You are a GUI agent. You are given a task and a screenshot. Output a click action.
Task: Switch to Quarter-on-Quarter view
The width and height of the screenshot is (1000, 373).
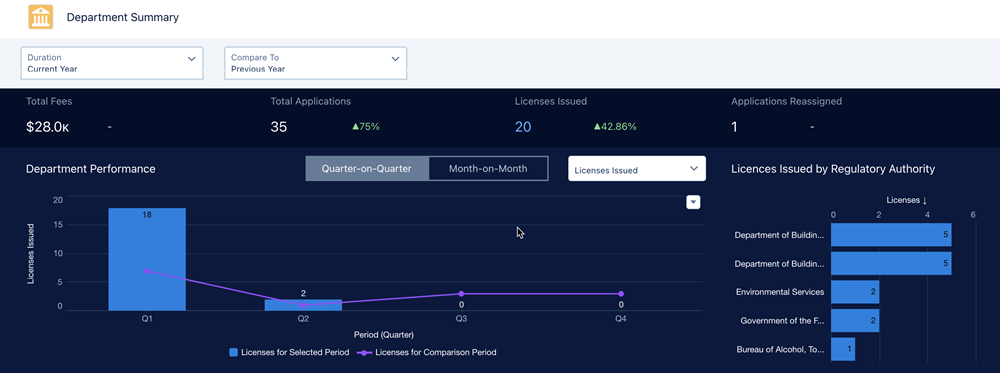[x=367, y=169]
